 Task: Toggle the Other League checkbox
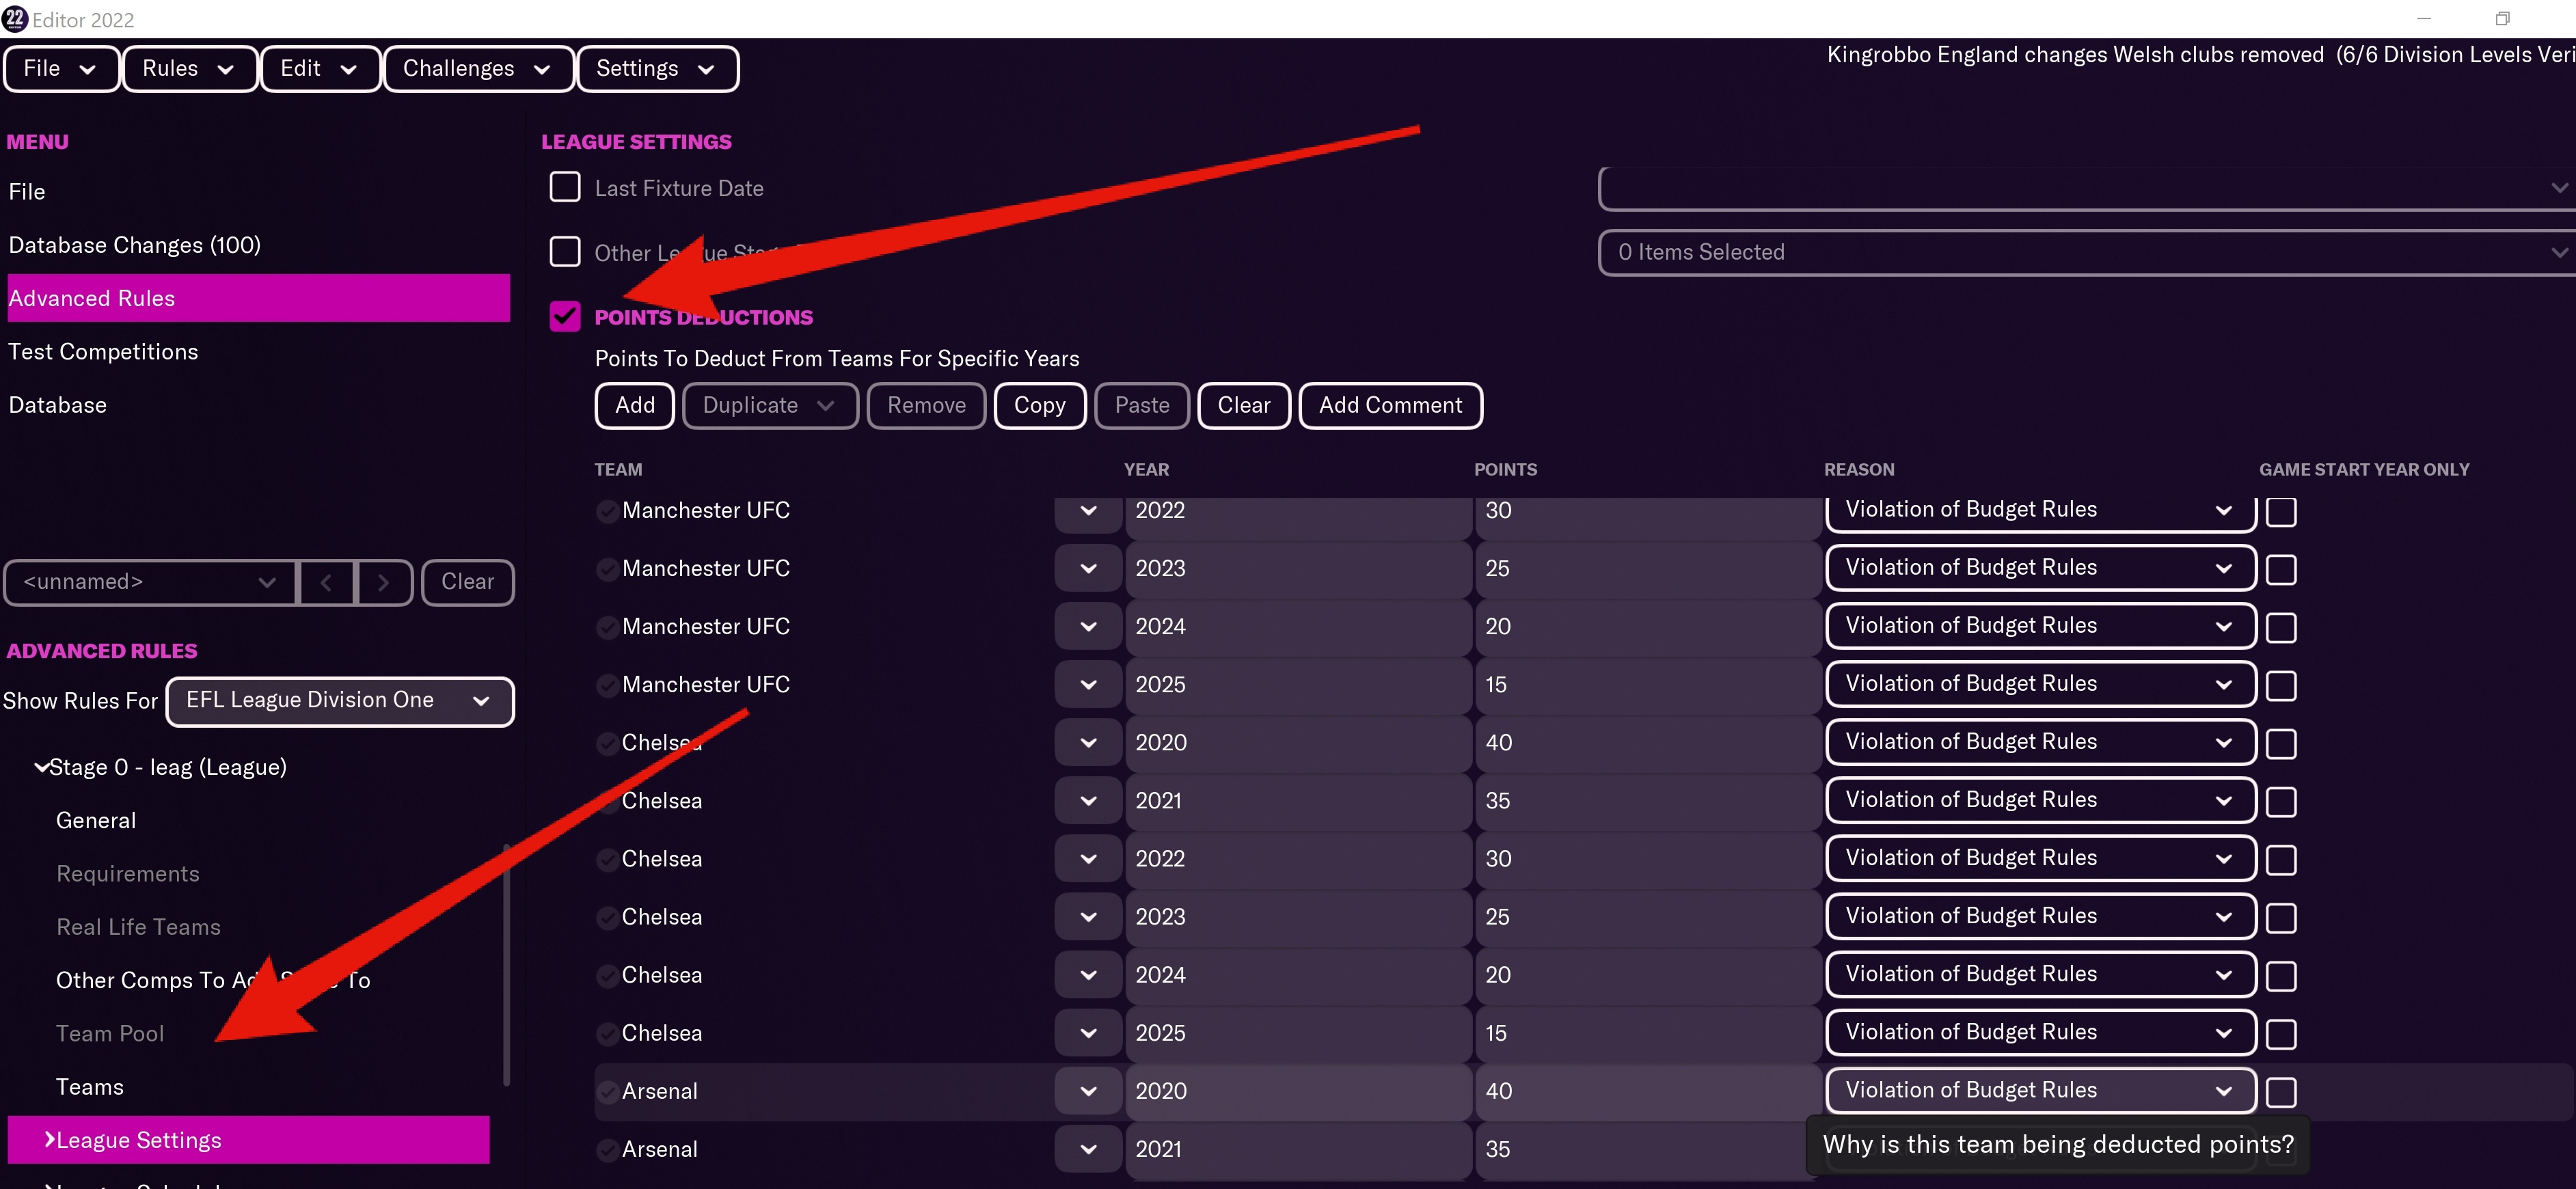565,252
